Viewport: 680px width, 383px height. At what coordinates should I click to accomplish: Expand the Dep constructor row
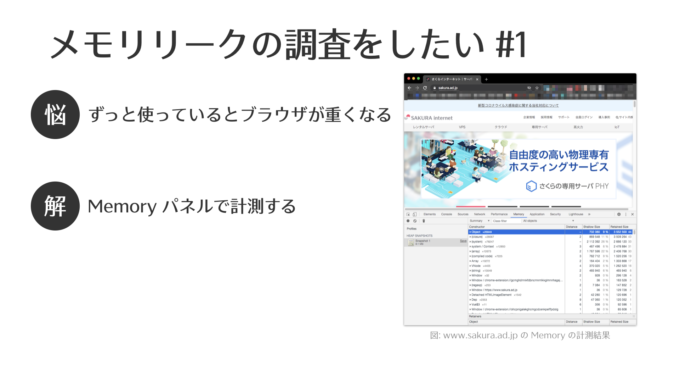click(x=470, y=300)
